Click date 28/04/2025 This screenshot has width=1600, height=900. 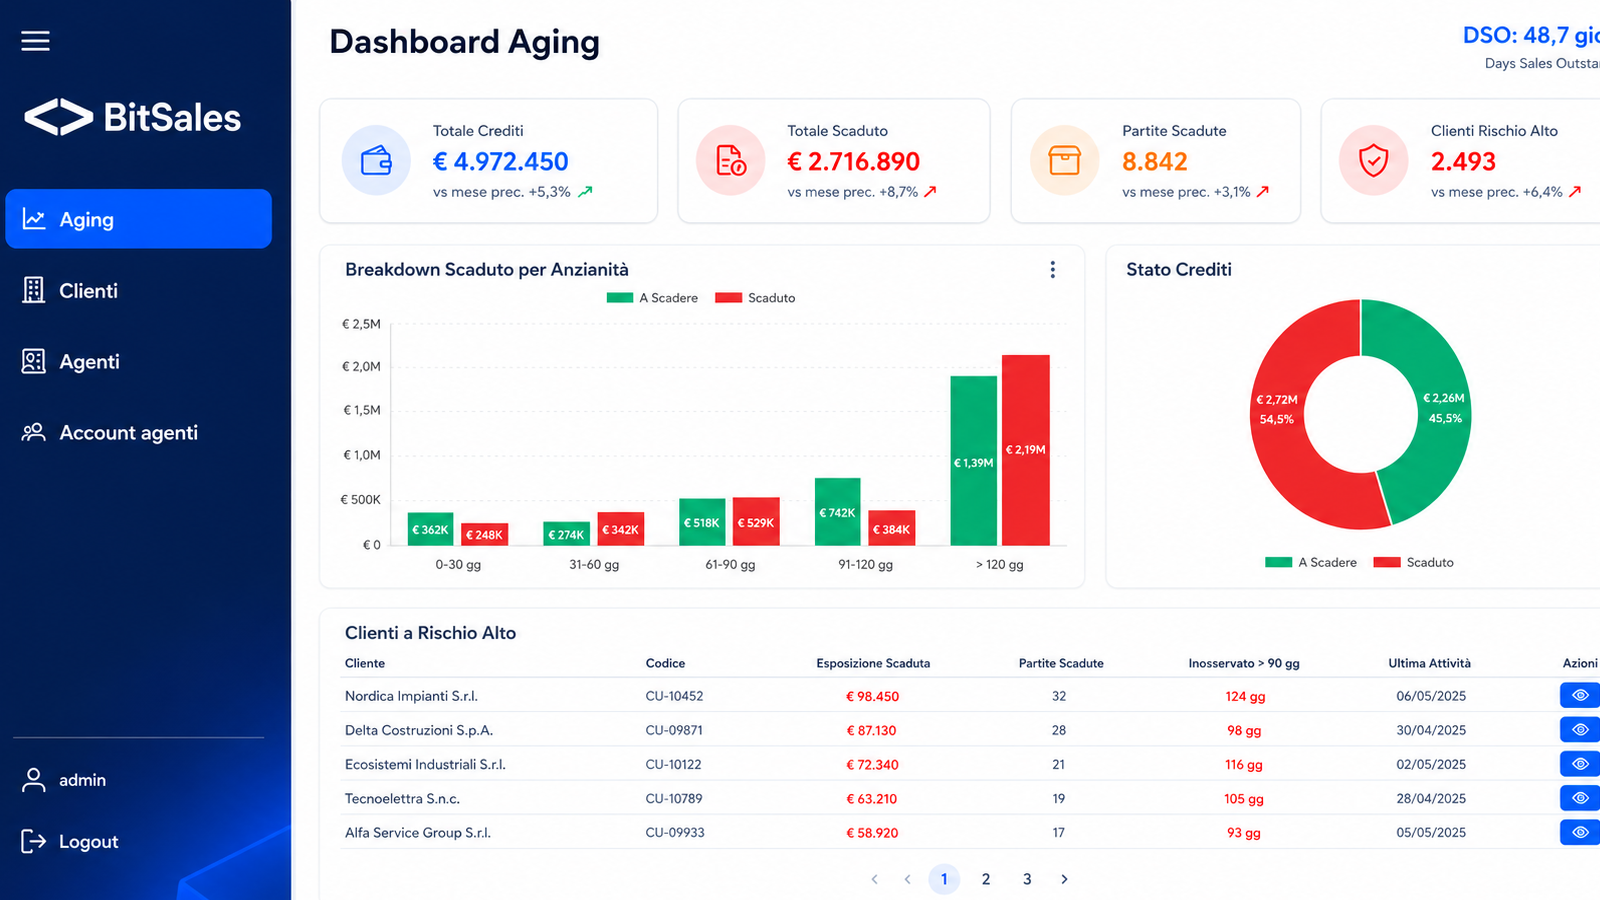click(x=1431, y=798)
